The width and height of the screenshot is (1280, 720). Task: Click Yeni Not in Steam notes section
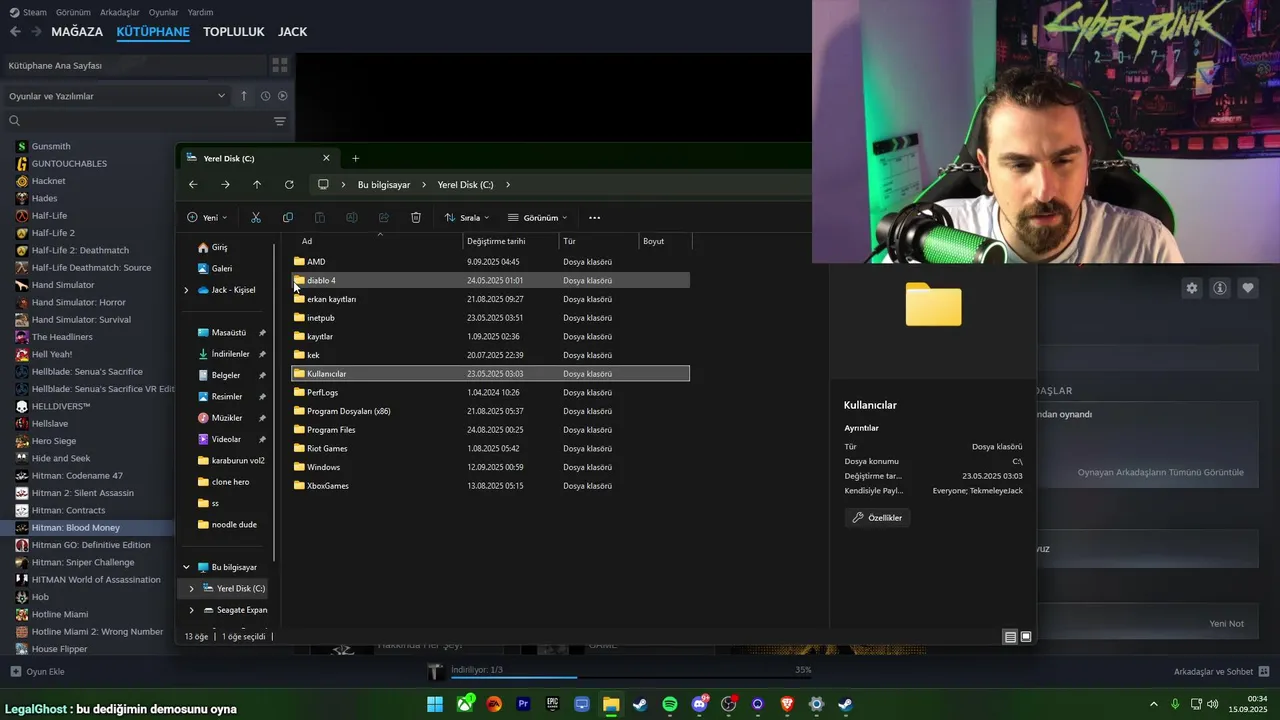coord(1226,624)
